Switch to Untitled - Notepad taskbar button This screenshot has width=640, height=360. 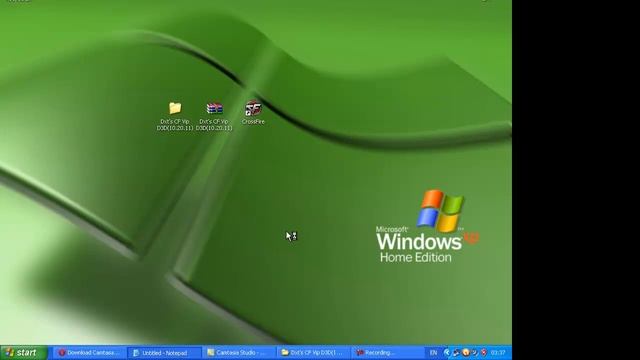pyautogui.click(x=164, y=353)
